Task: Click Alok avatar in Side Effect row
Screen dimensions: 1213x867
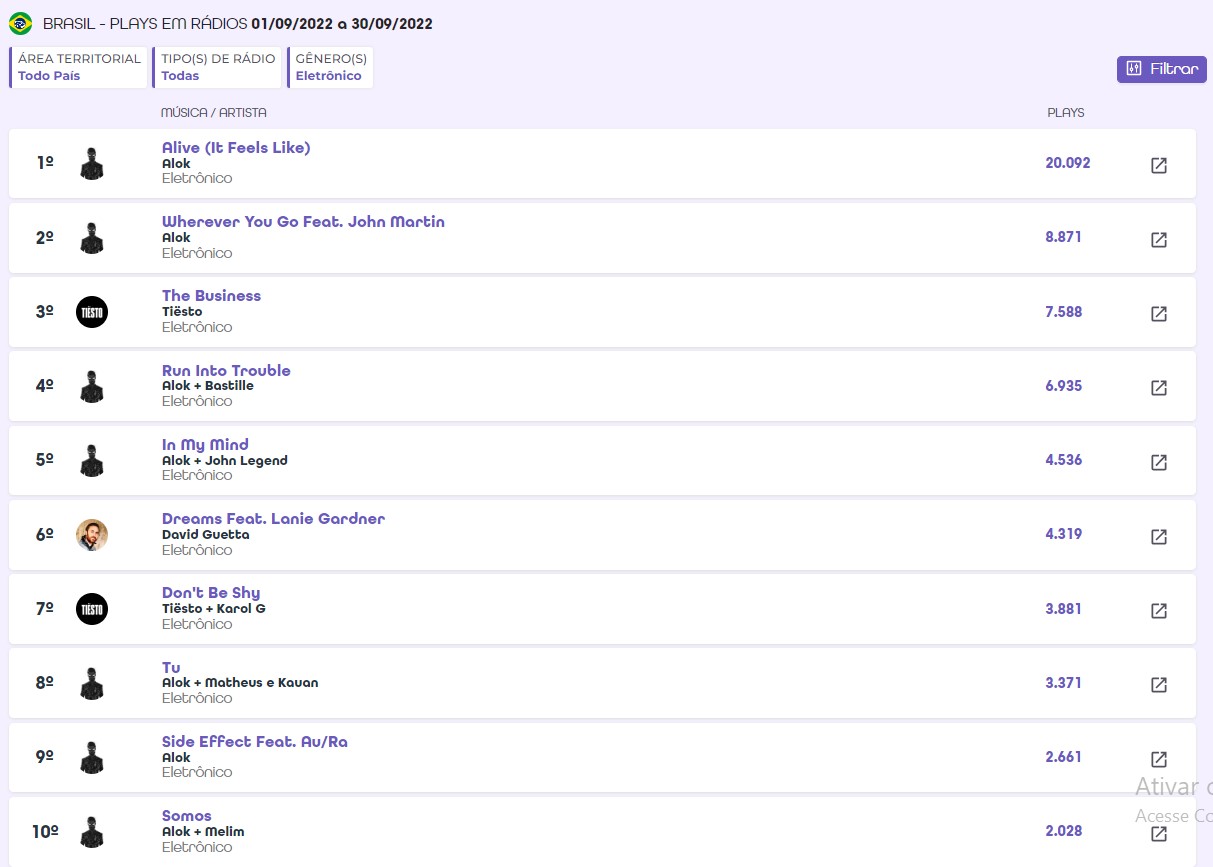Action: pyautogui.click(x=92, y=758)
